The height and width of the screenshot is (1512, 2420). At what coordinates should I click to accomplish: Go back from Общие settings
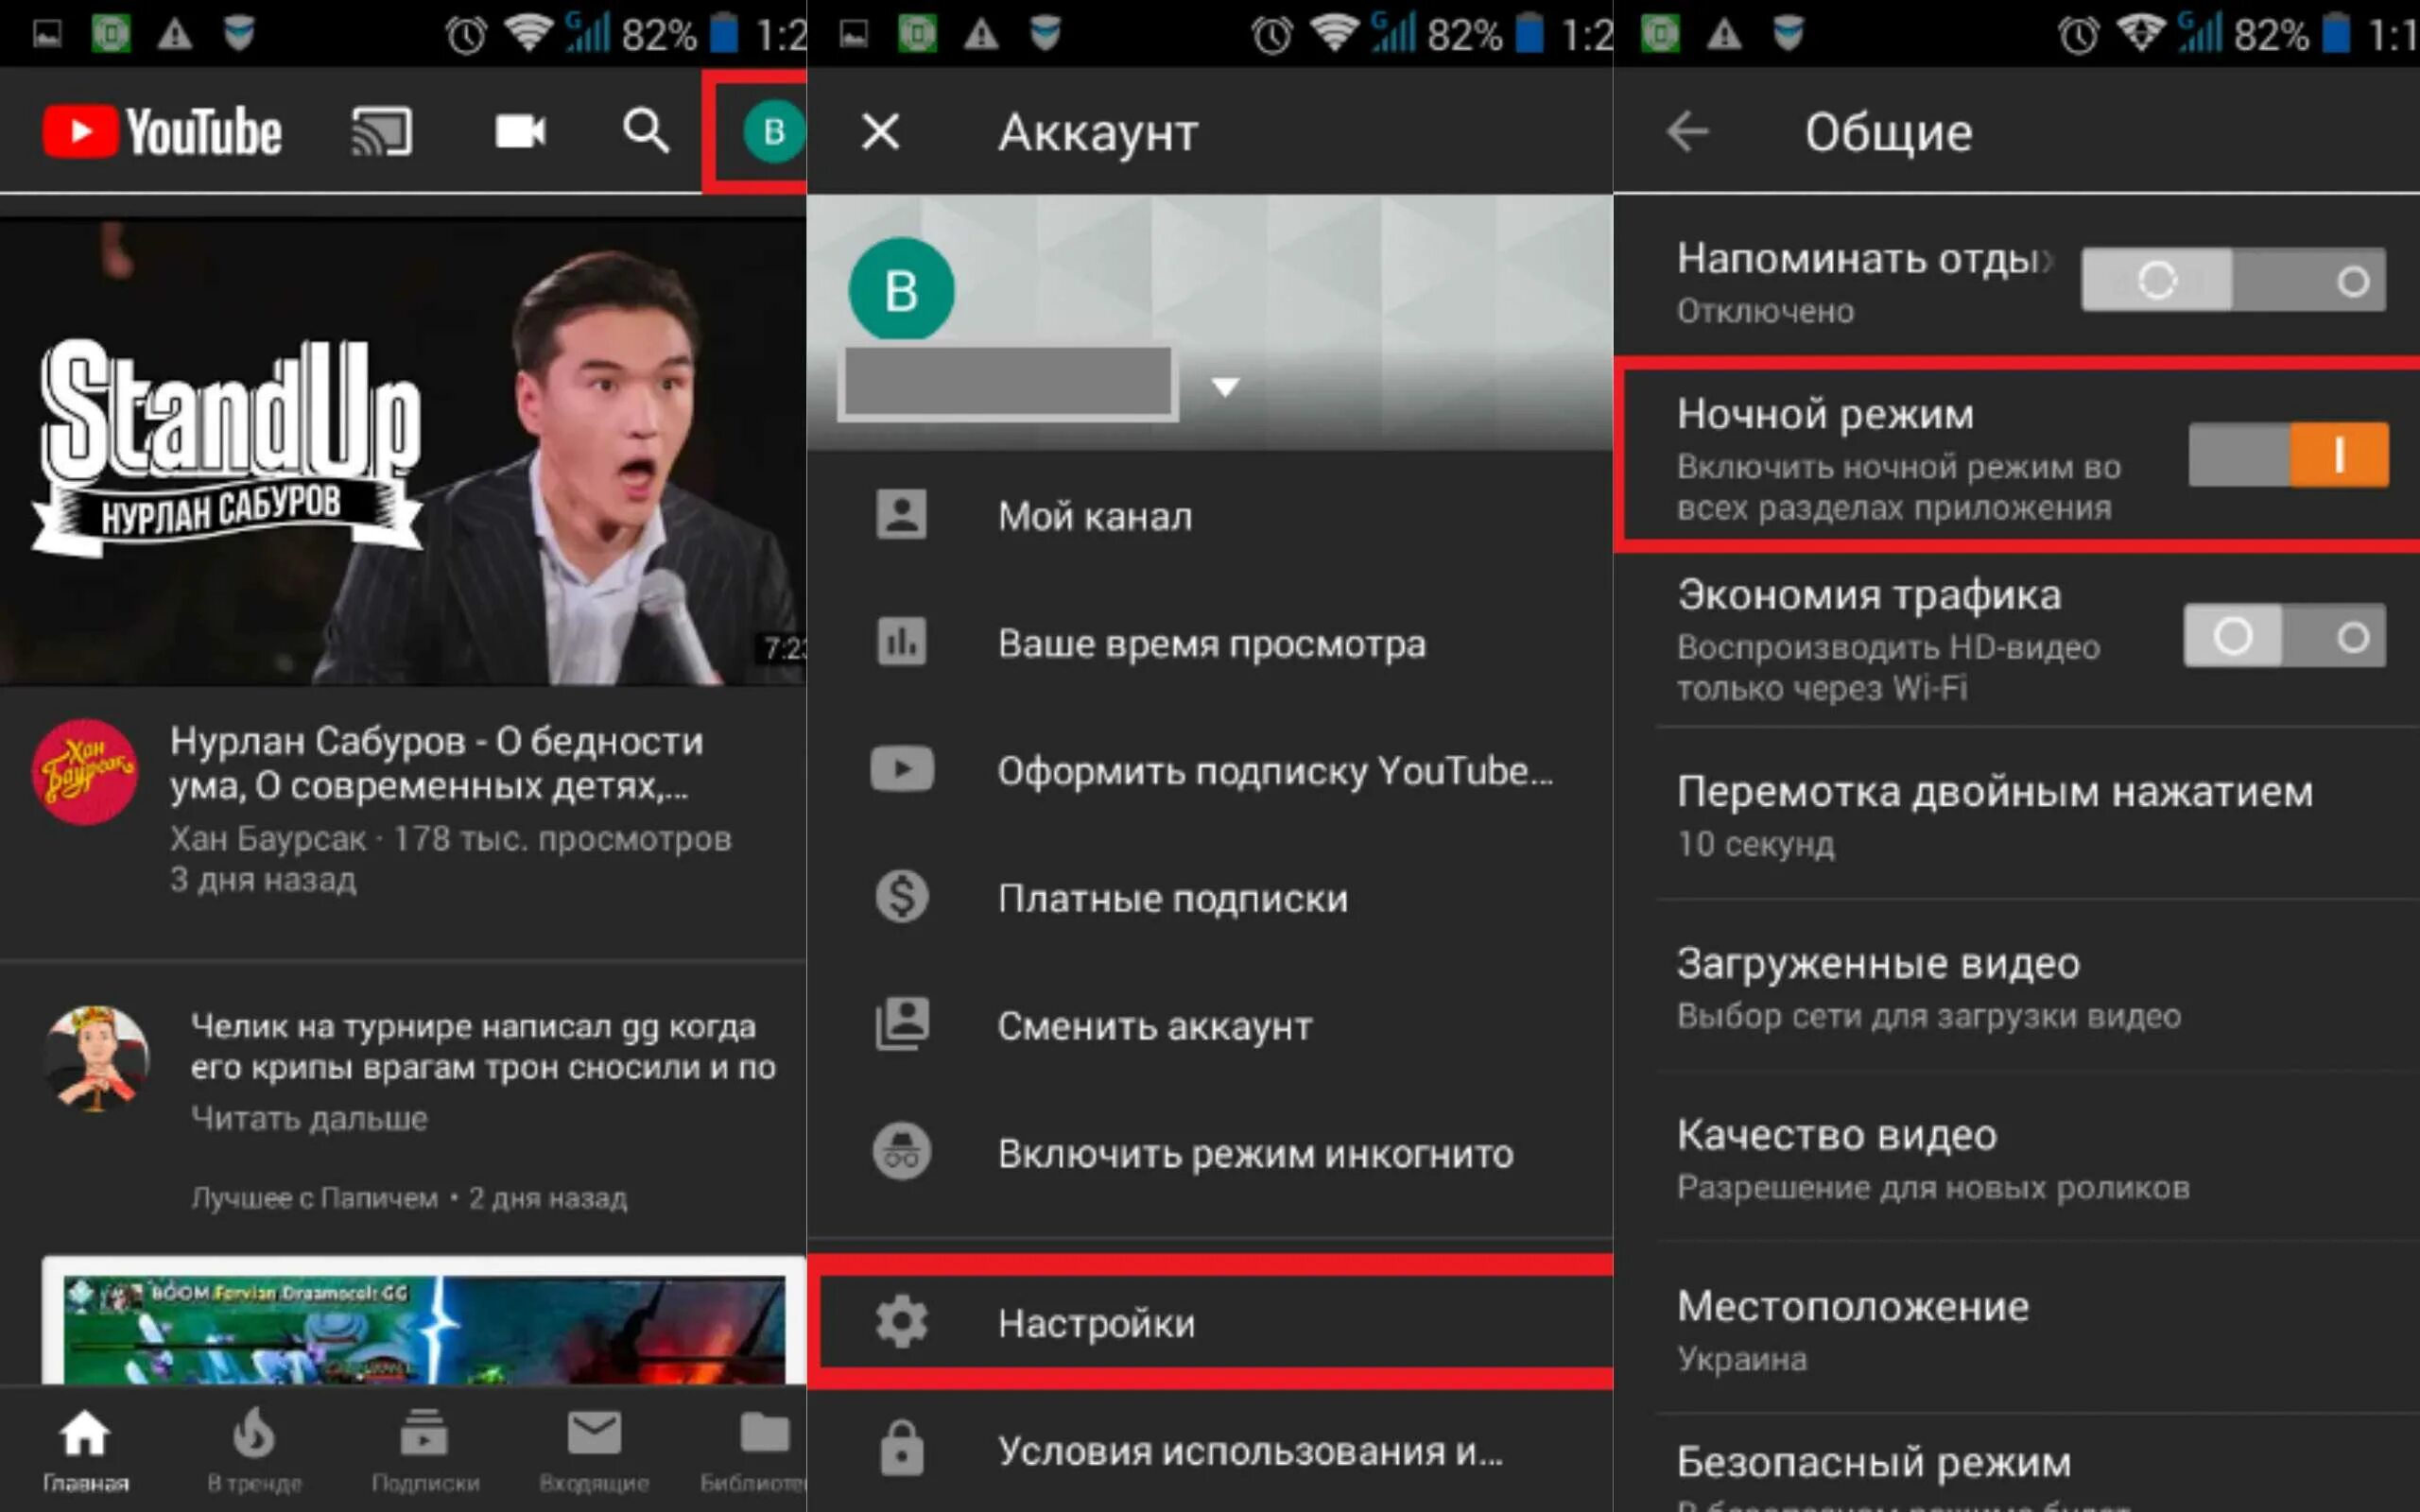click(1688, 131)
